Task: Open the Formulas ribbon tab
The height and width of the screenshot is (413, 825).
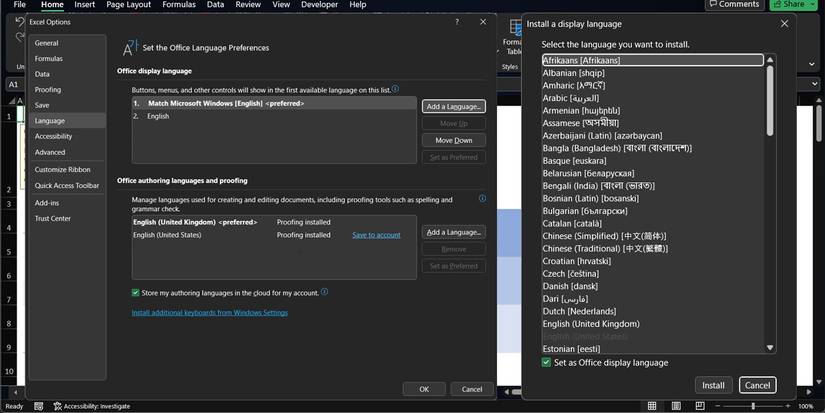Action: [x=179, y=5]
